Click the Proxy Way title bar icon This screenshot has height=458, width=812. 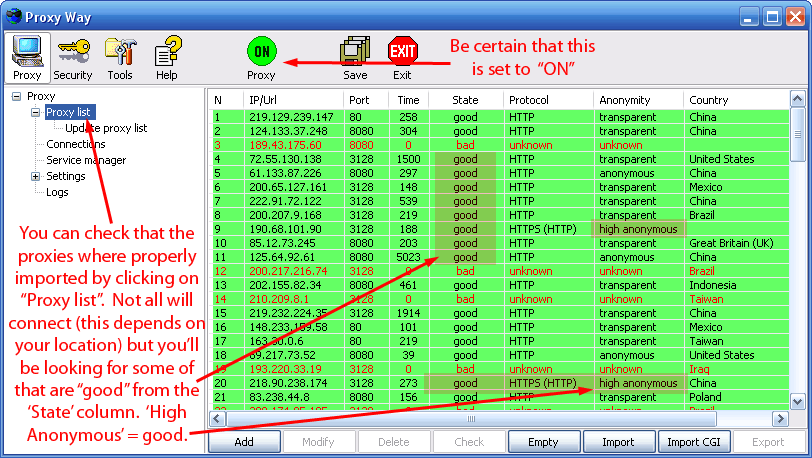[x=12, y=15]
